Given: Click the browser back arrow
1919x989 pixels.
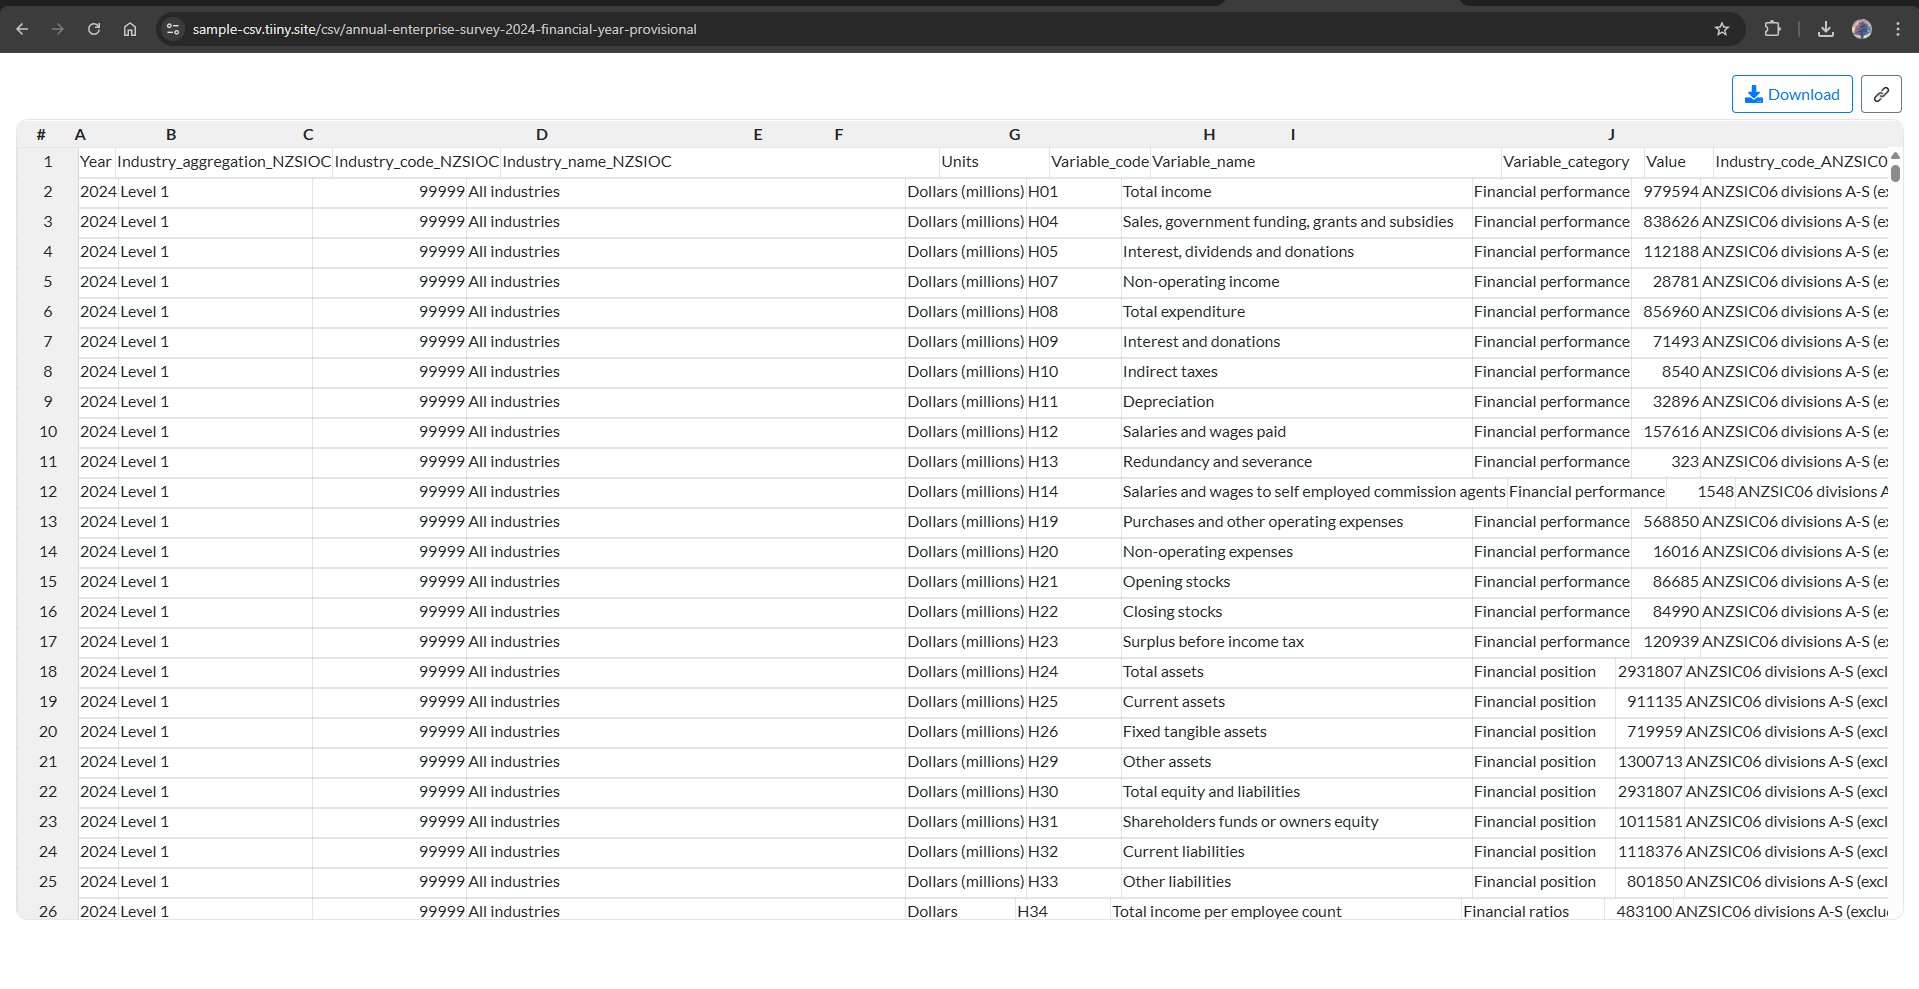Looking at the screenshot, I should pyautogui.click(x=22, y=29).
